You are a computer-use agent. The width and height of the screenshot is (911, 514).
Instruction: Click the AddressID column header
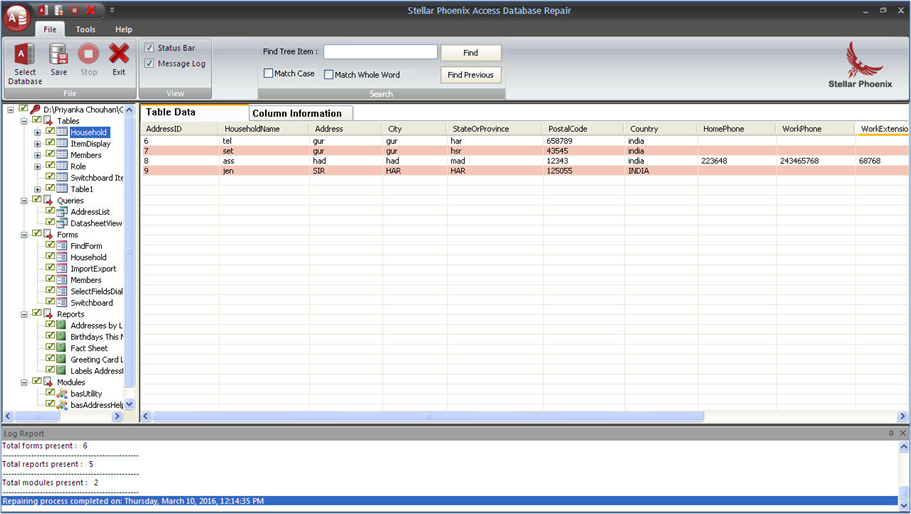click(x=179, y=129)
